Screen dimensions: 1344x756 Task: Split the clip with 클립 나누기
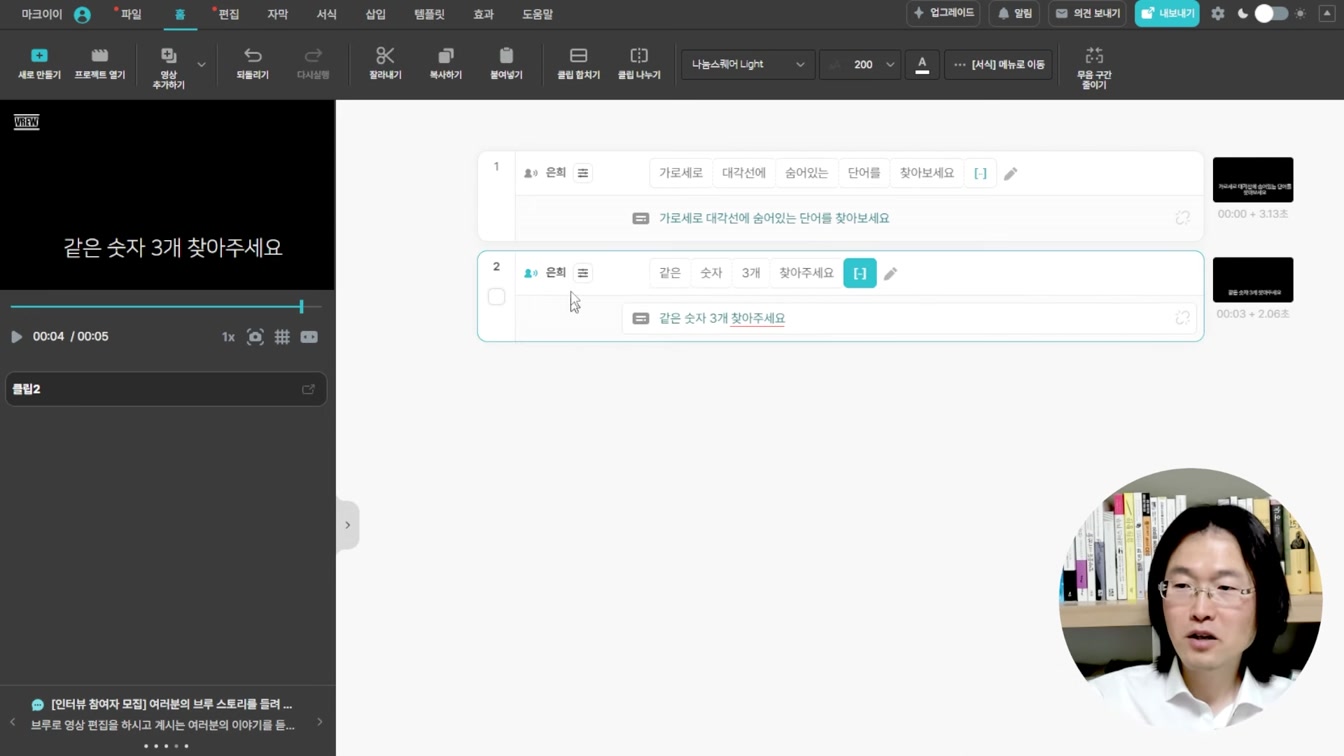pos(639,63)
